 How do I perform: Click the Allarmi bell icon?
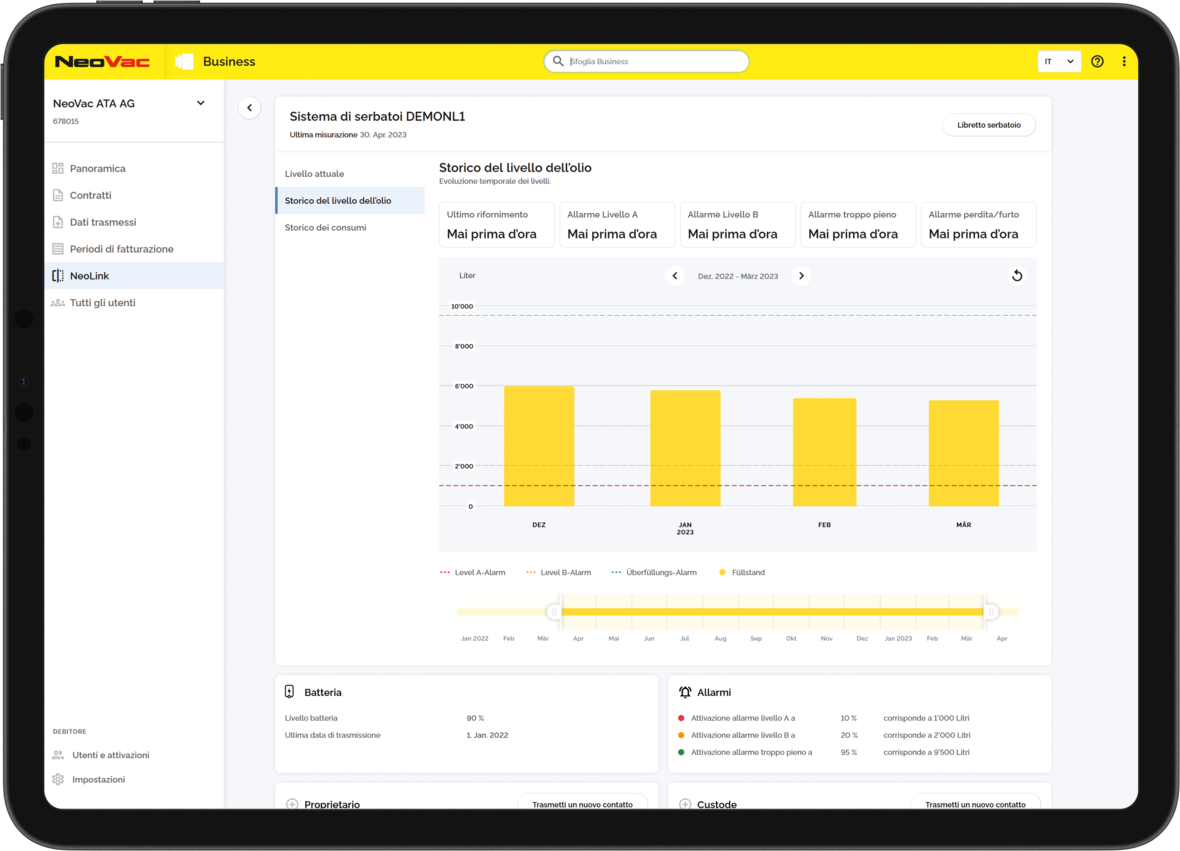coord(685,692)
